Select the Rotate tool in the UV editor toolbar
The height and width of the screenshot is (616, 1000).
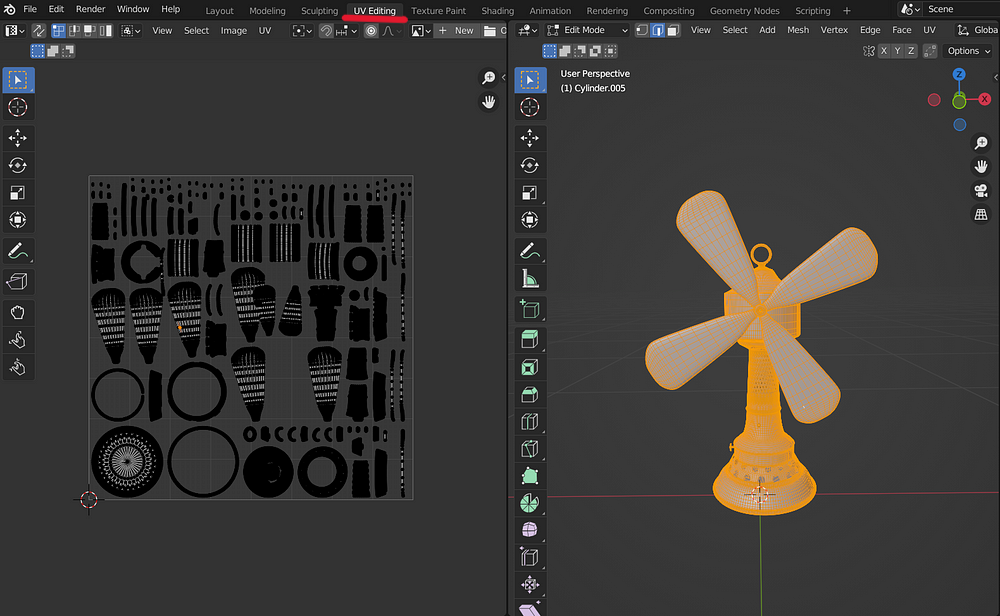click(x=18, y=165)
